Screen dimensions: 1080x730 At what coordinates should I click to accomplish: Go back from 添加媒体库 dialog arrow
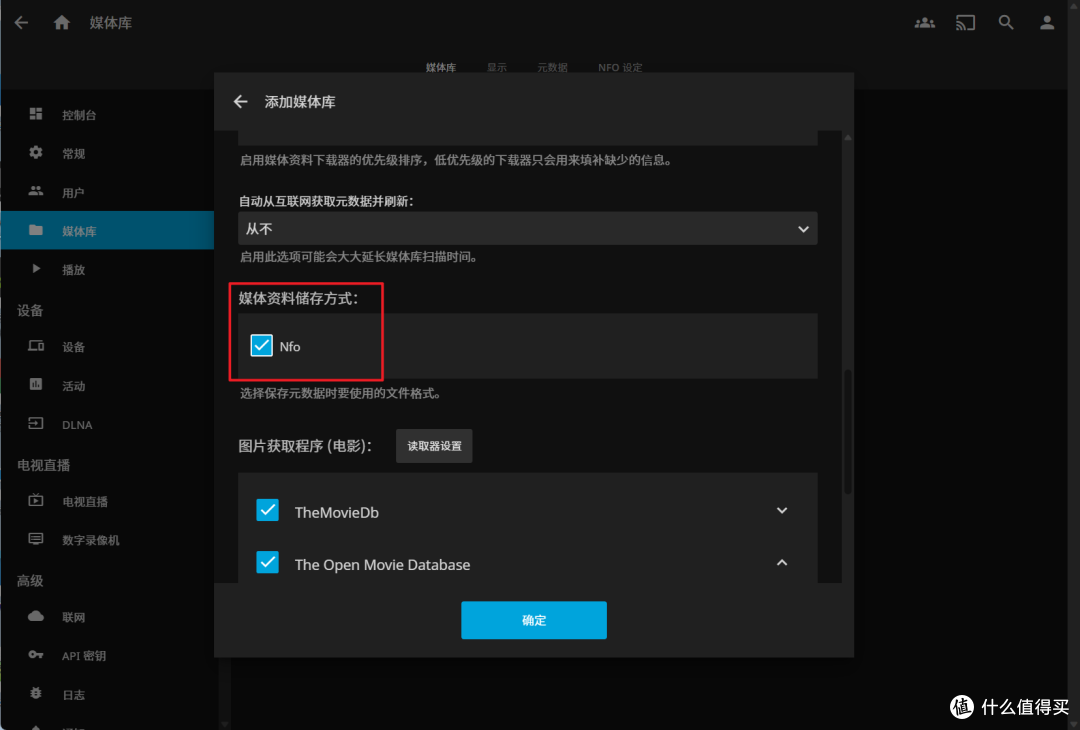click(240, 102)
